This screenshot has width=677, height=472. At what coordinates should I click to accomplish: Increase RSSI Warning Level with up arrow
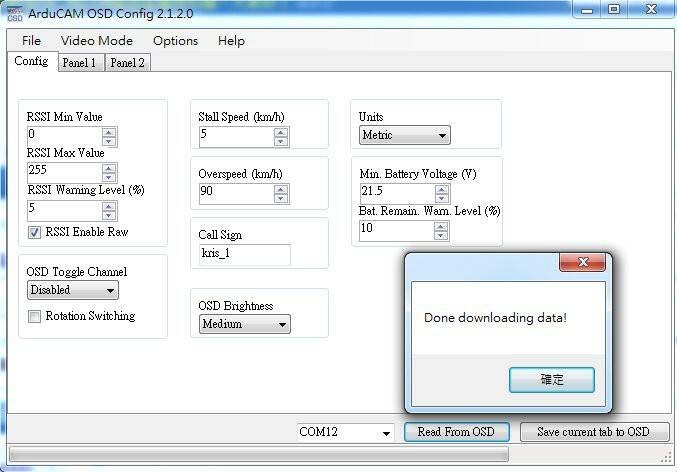click(x=109, y=206)
